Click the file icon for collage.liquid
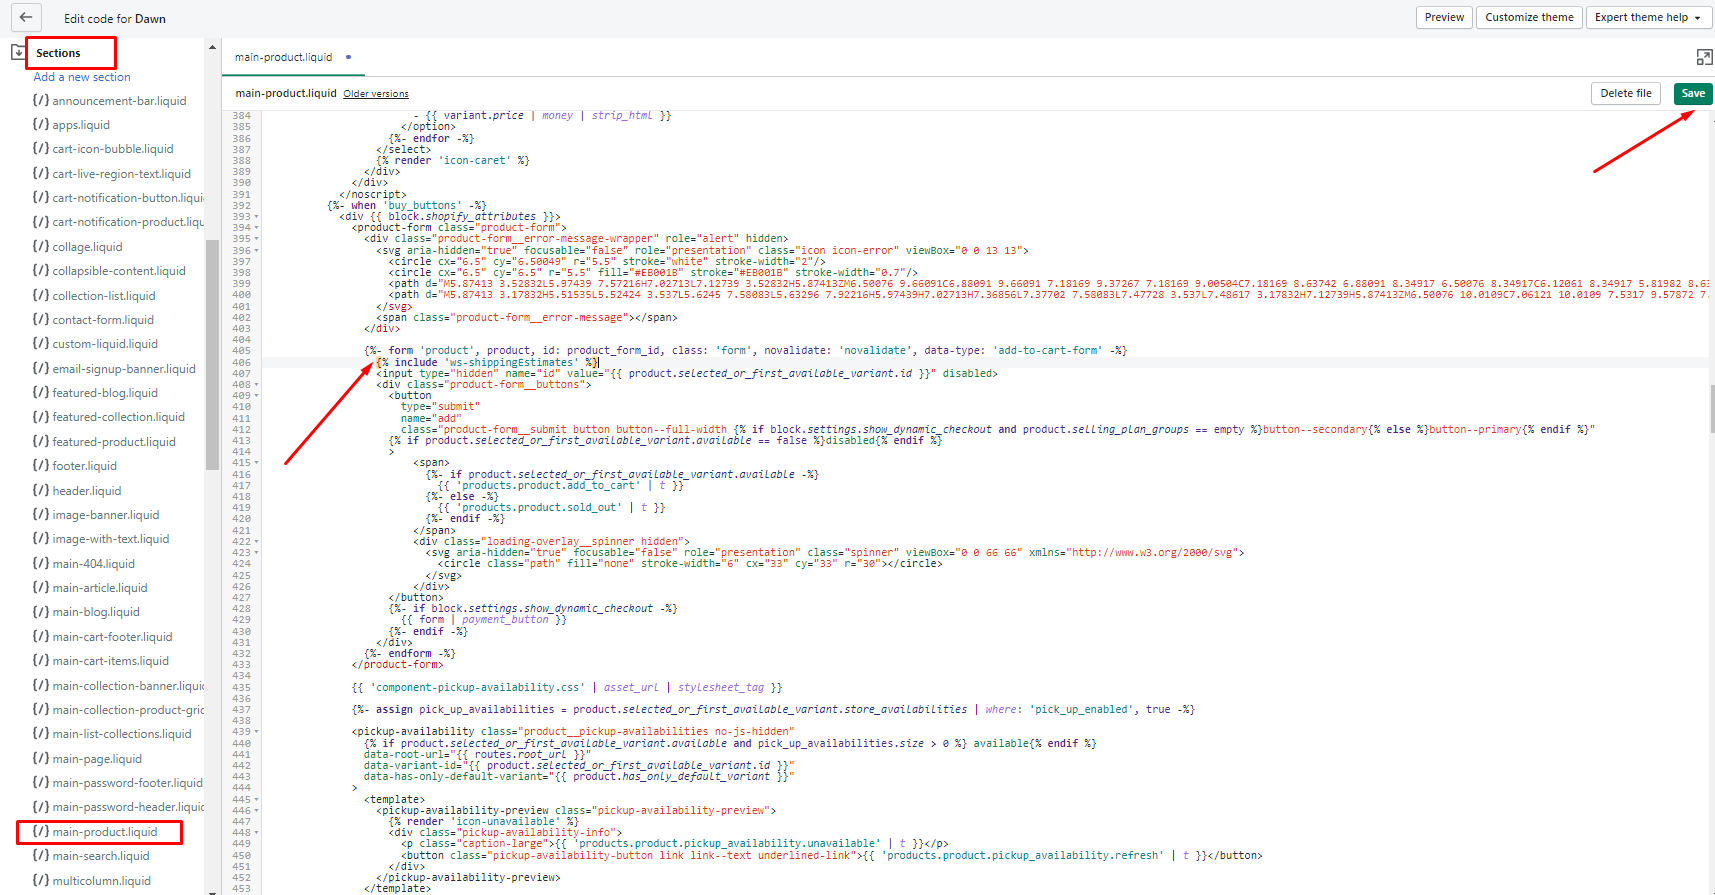 (41, 246)
